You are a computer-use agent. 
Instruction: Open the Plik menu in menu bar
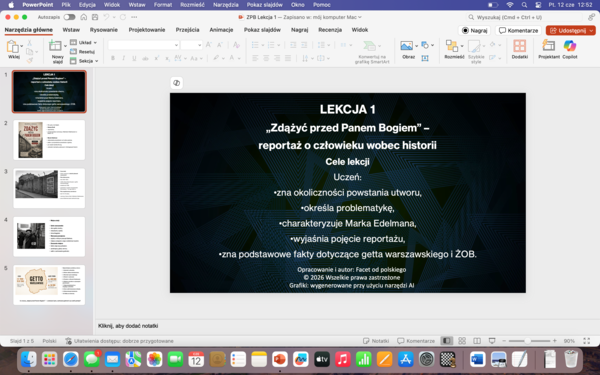(x=66, y=5)
